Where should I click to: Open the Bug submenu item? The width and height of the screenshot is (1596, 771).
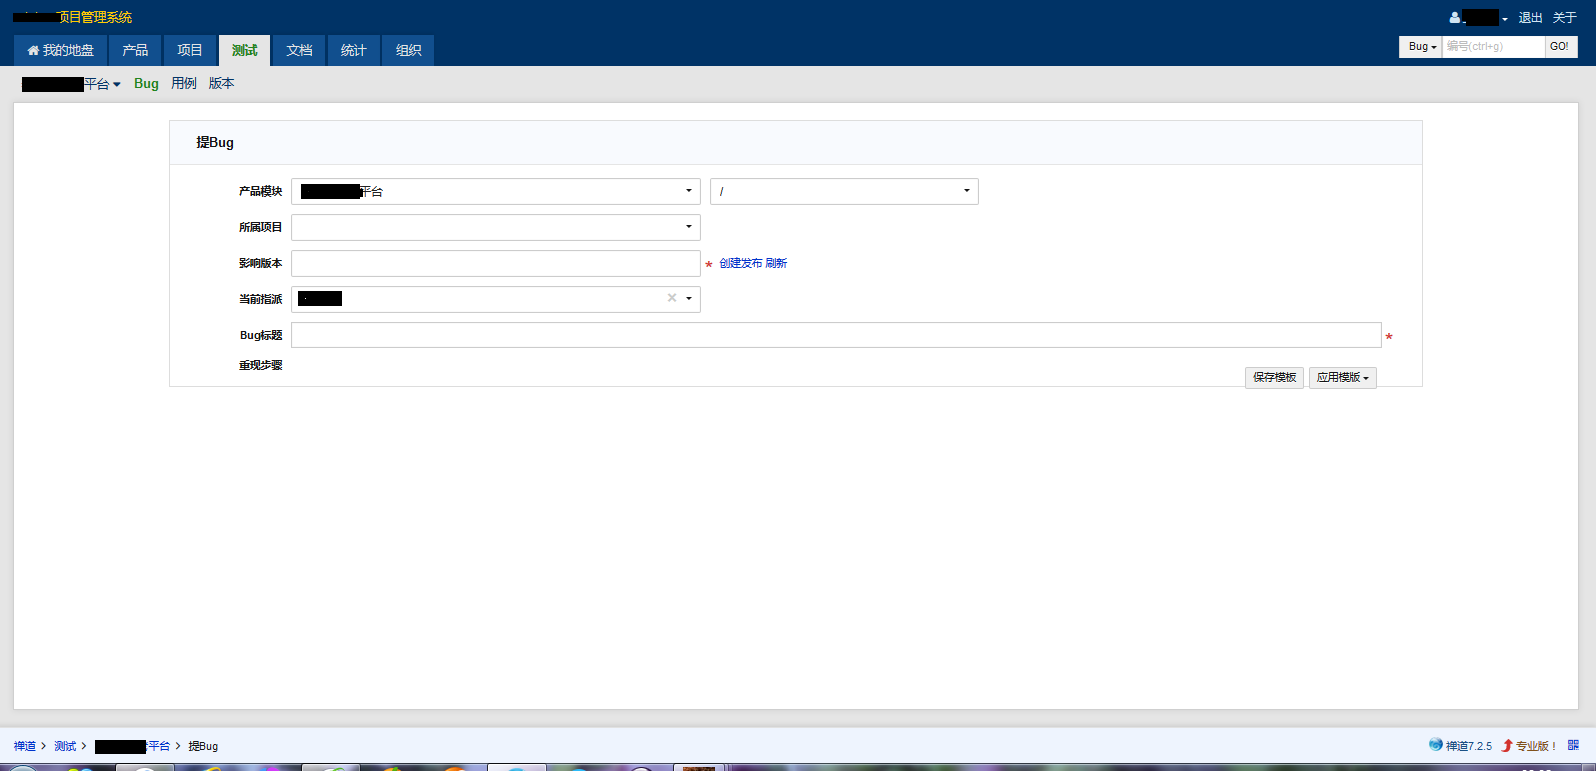point(146,84)
